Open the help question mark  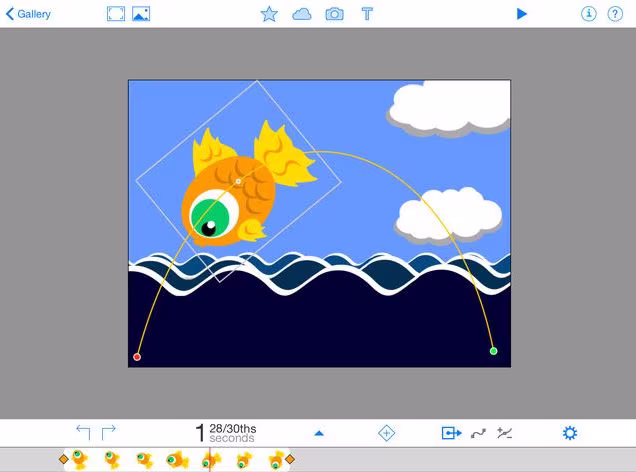(x=615, y=14)
